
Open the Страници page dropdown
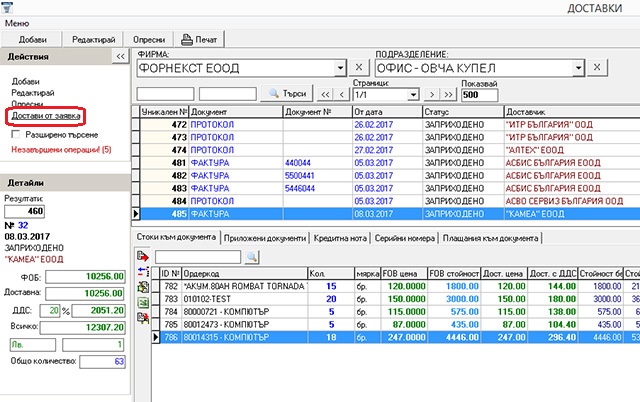coord(413,95)
